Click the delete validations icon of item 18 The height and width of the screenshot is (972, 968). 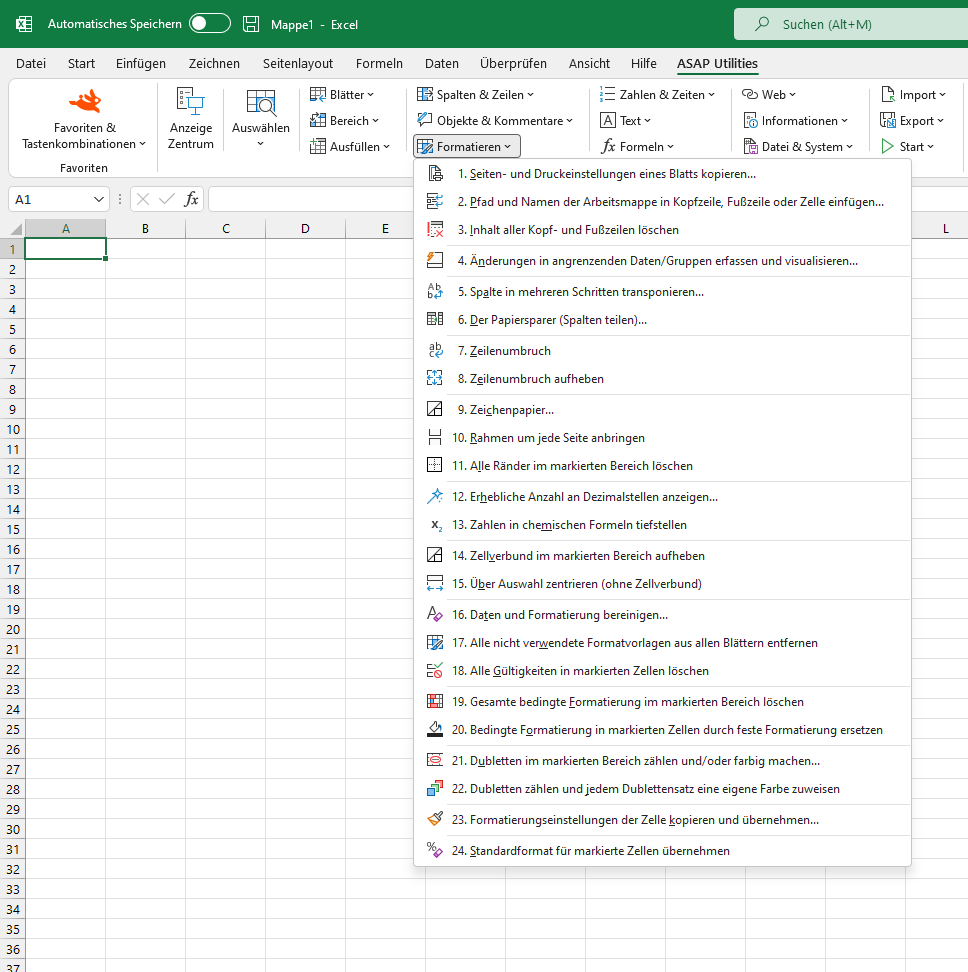(x=435, y=670)
